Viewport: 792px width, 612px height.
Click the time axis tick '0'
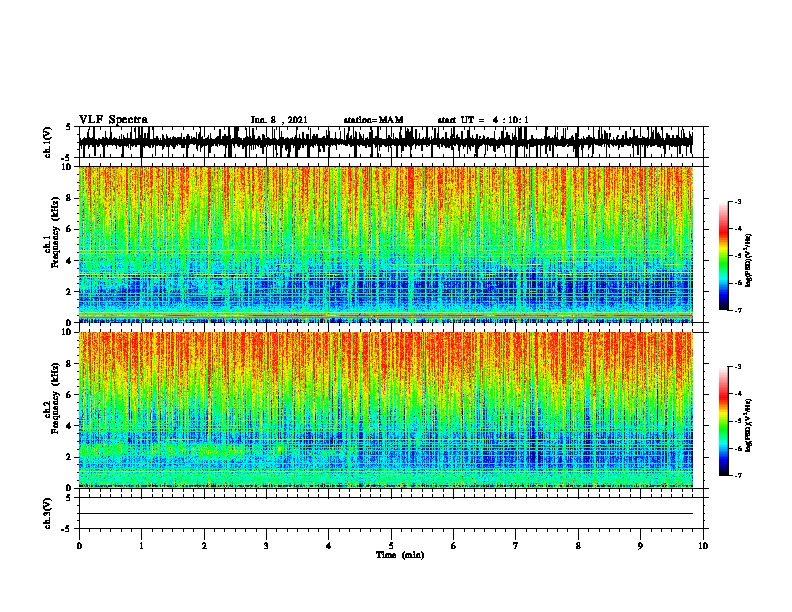(x=79, y=546)
